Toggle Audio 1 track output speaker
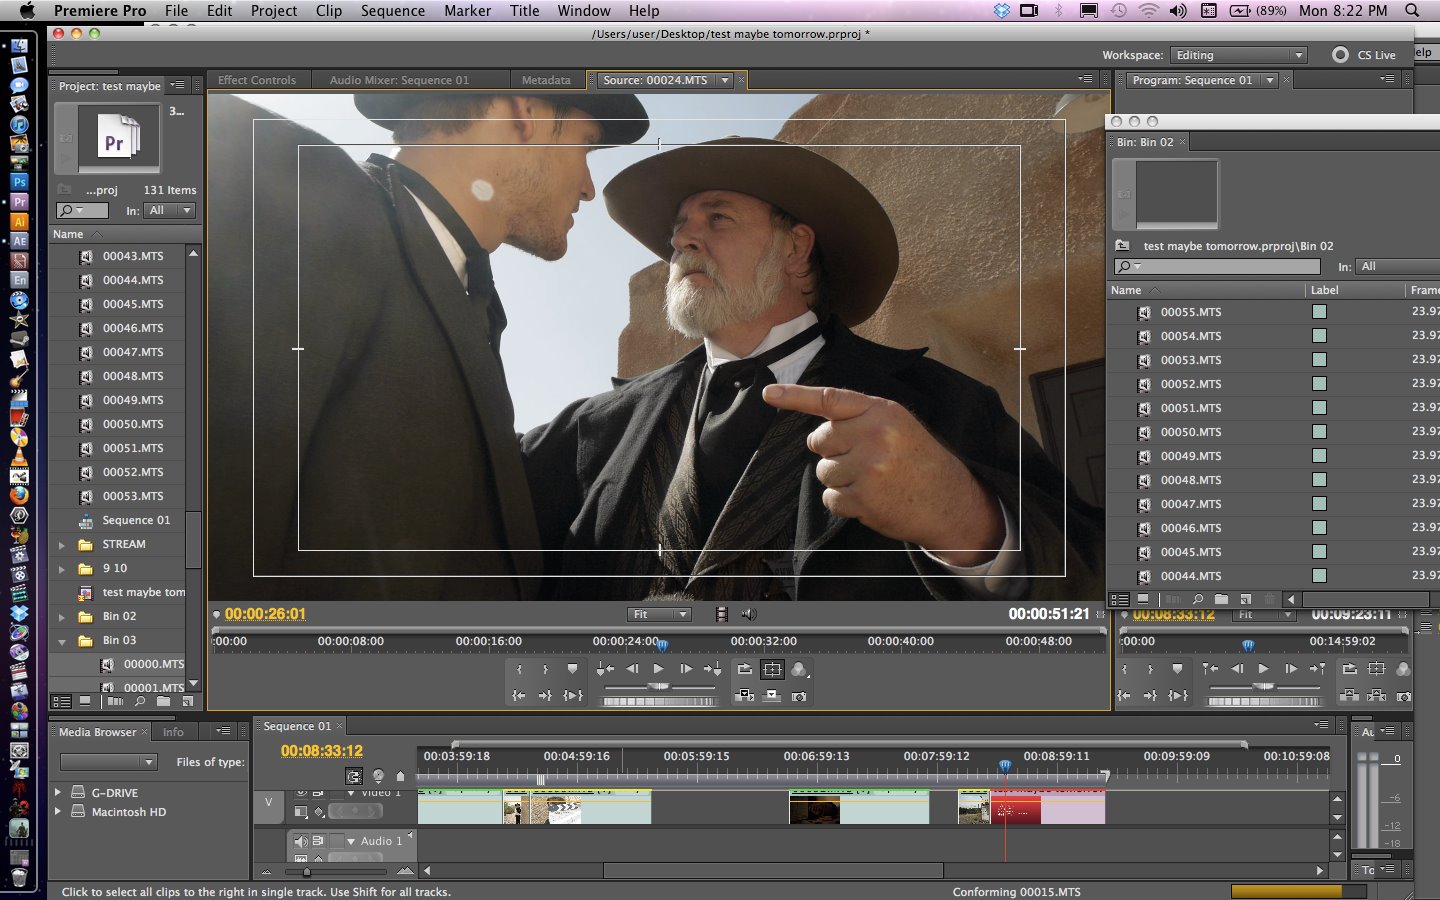 pos(301,841)
